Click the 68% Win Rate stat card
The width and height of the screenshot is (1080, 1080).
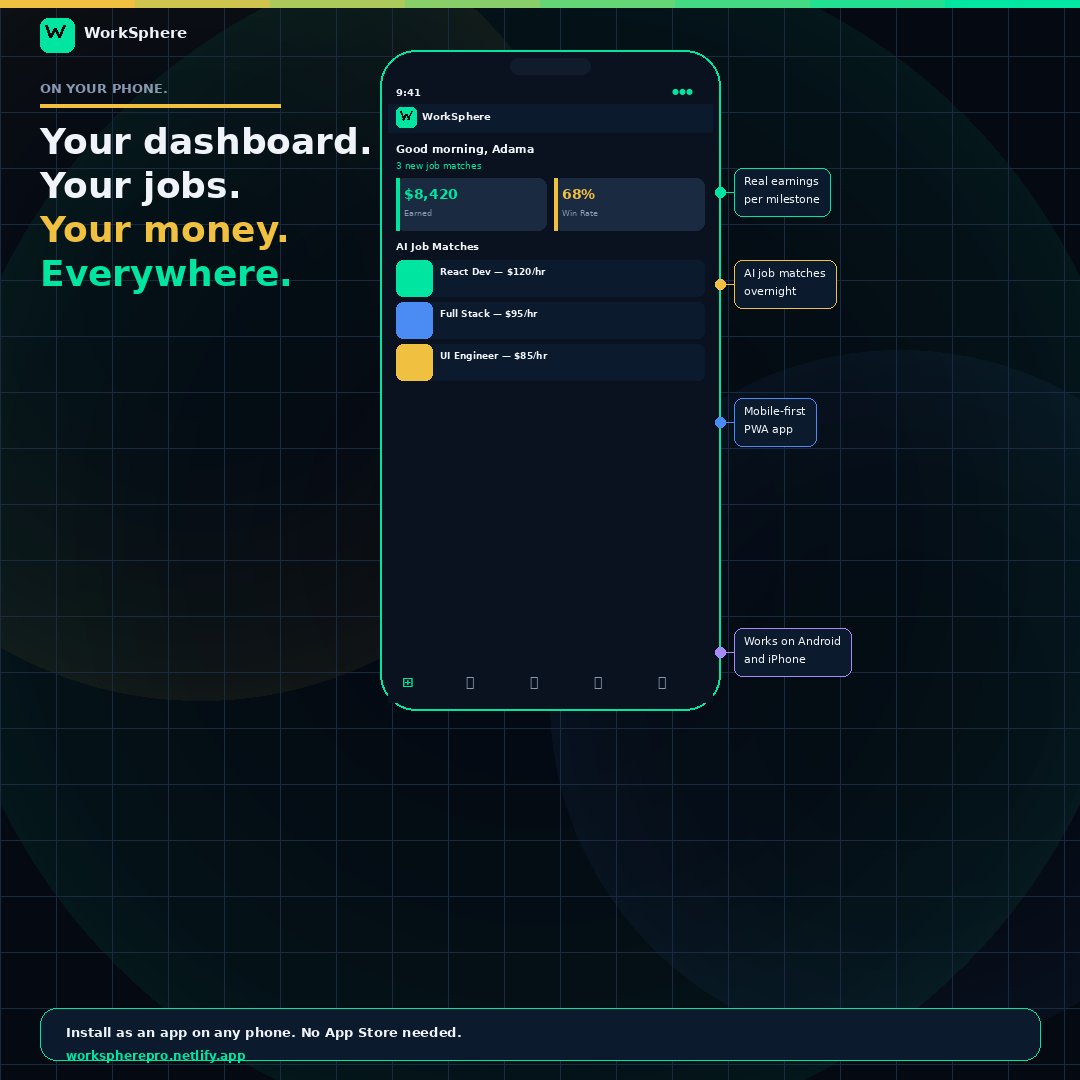point(629,204)
